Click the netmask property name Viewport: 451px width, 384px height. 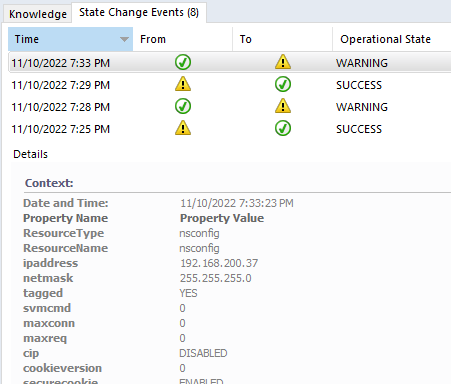[x=48, y=278]
